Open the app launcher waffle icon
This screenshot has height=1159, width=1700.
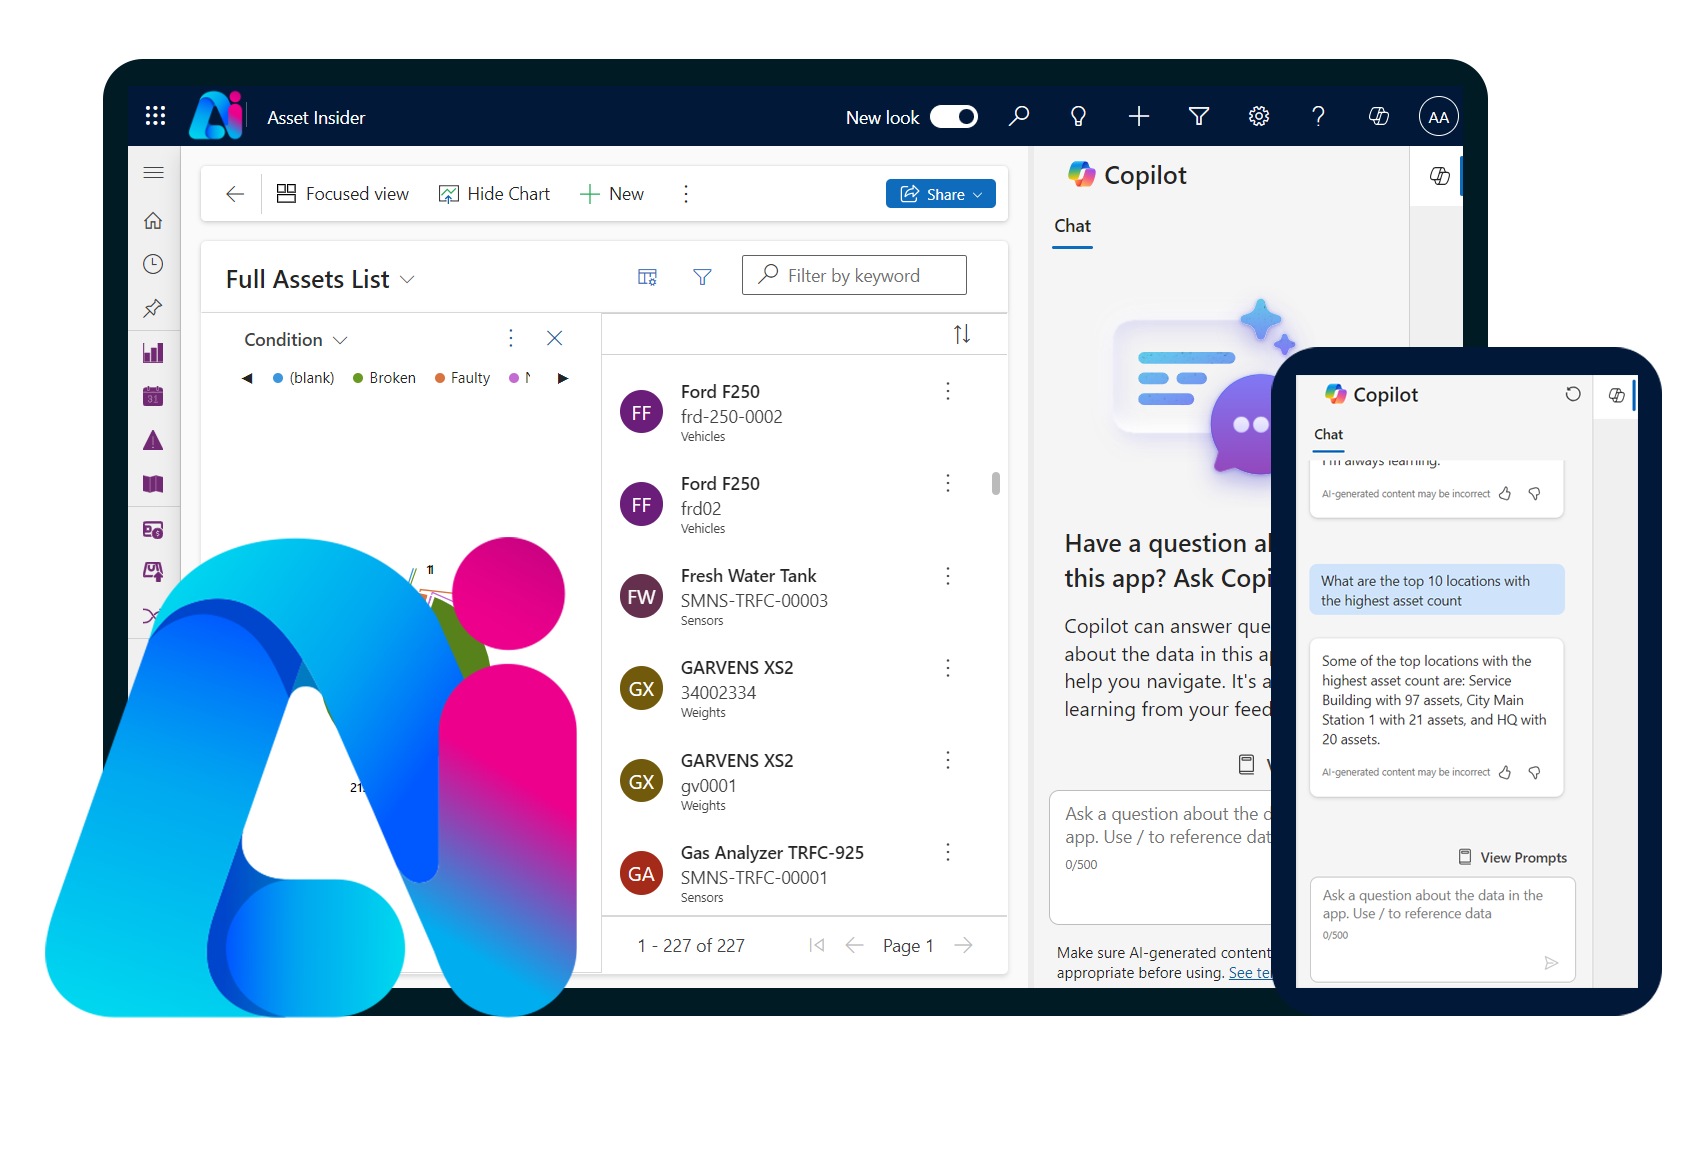pos(155,116)
